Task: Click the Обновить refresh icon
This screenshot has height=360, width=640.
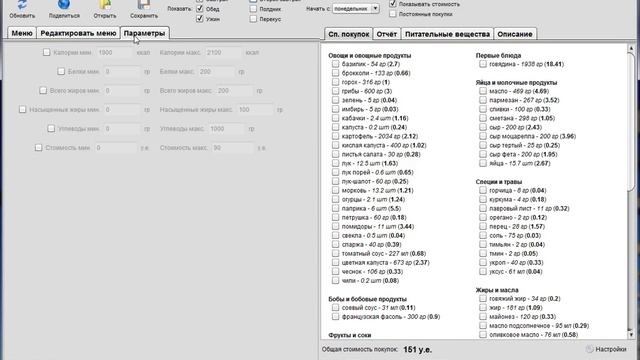Action: pyautogui.click(x=22, y=5)
